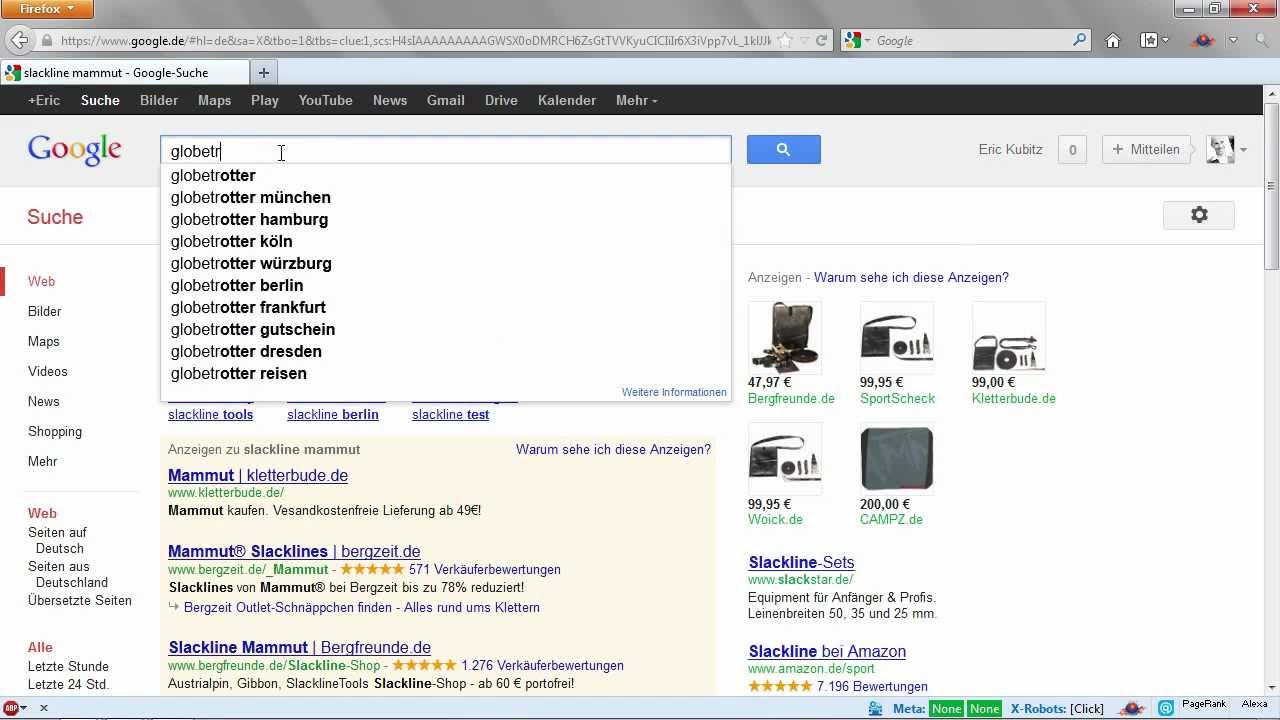Click the X-Robots [Click] status item

pyautogui.click(x=1057, y=709)
